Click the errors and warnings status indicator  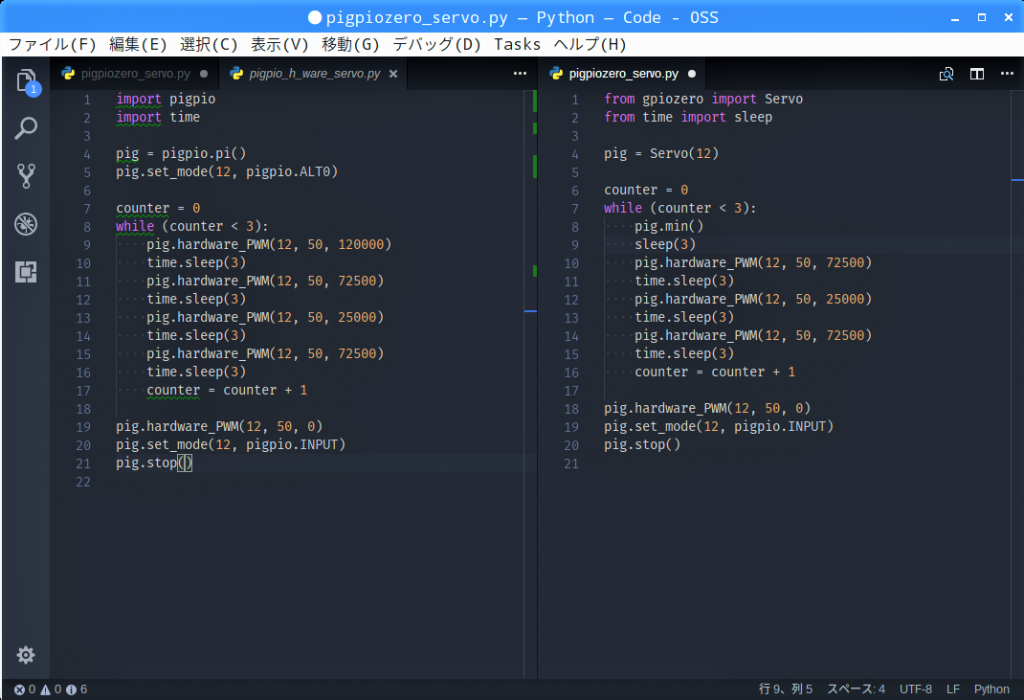(x=50, y=689)
